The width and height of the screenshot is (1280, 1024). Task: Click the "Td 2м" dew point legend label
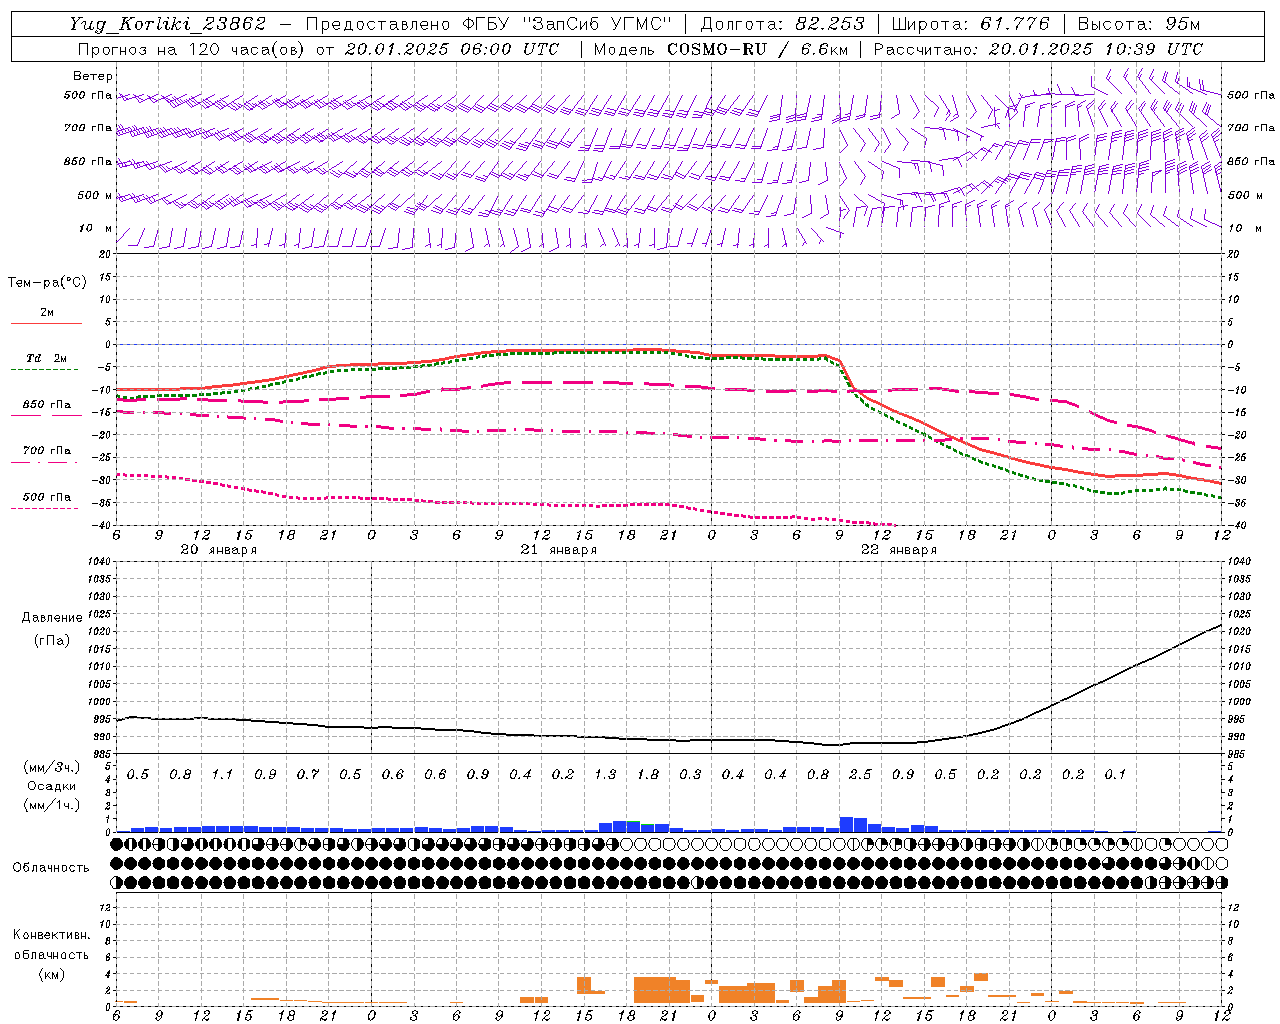pos(46,358)
